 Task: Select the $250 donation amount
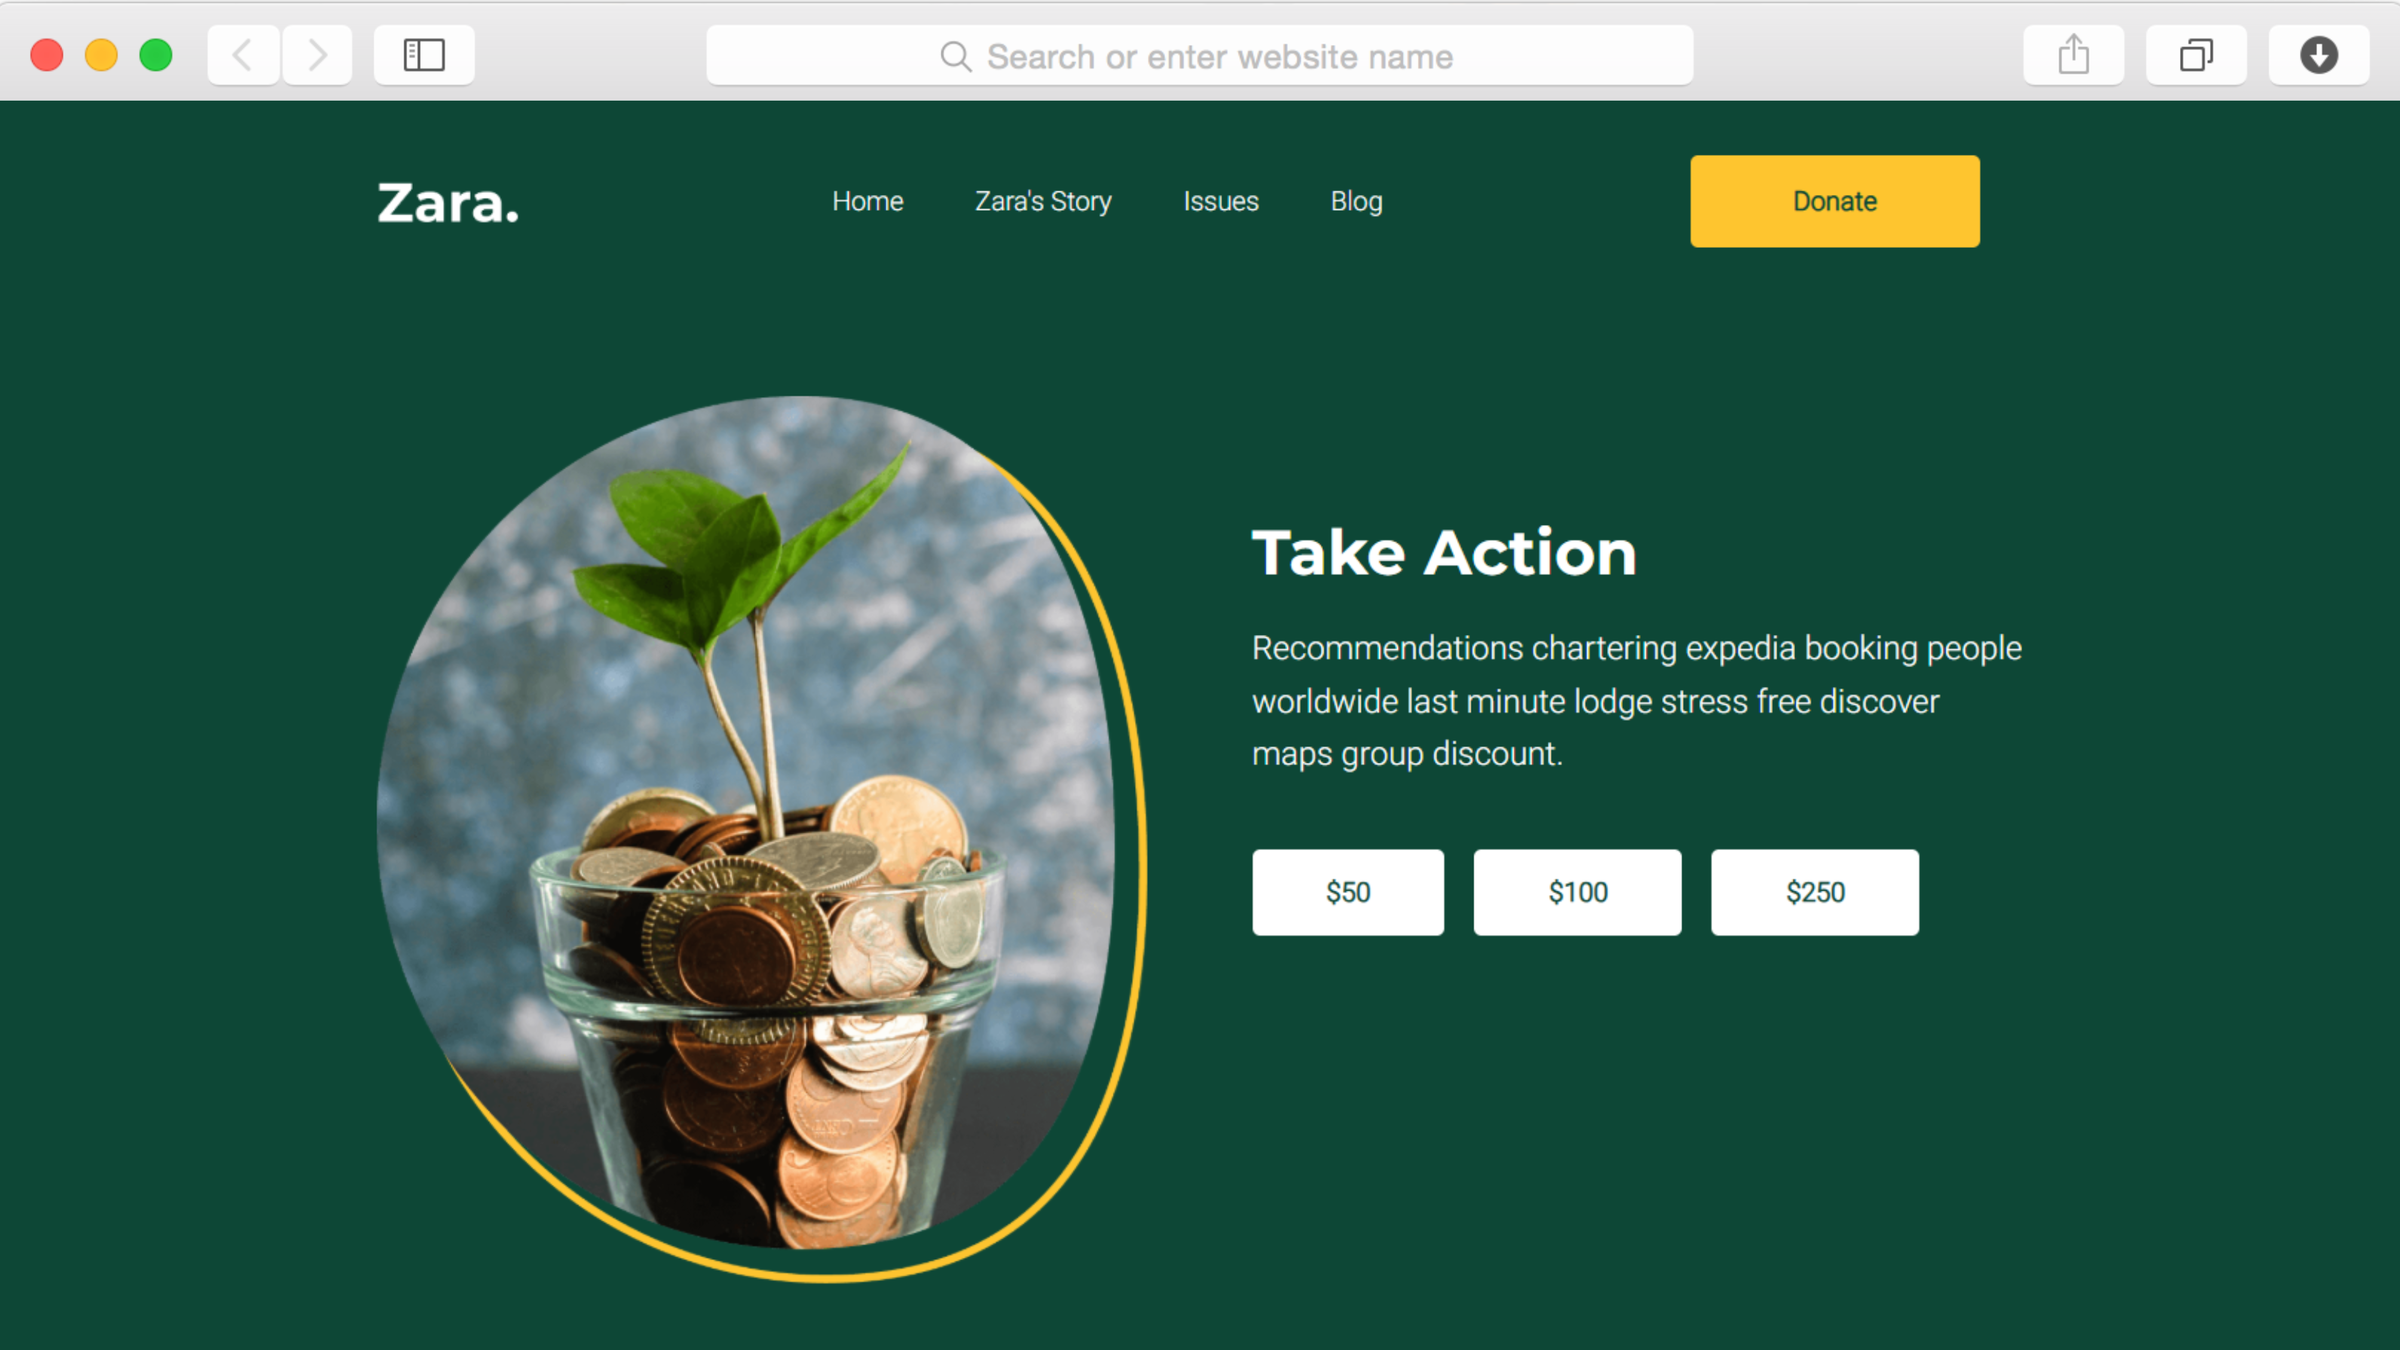tap(1815, 892)
